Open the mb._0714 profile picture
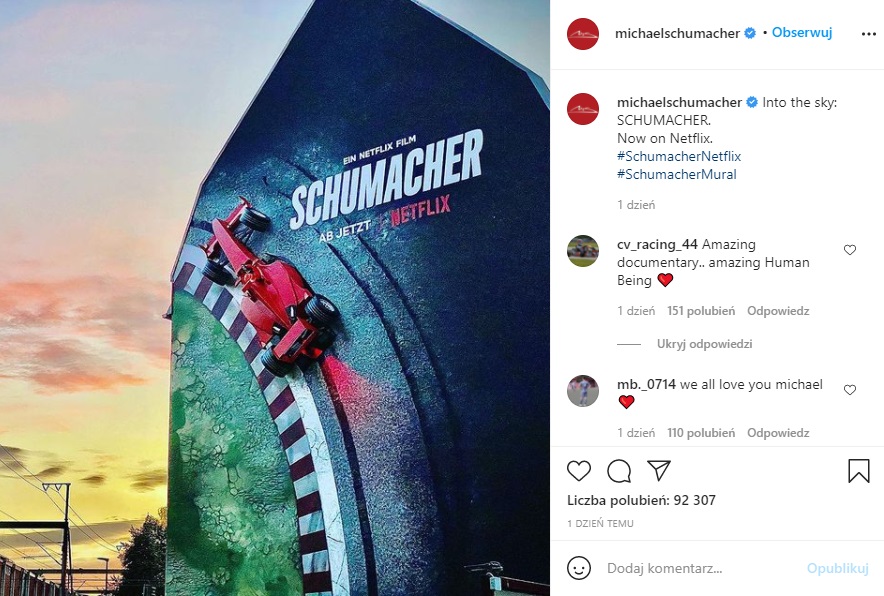The width and height of the screenshot is (884, 596). click(x=582, y=390)
